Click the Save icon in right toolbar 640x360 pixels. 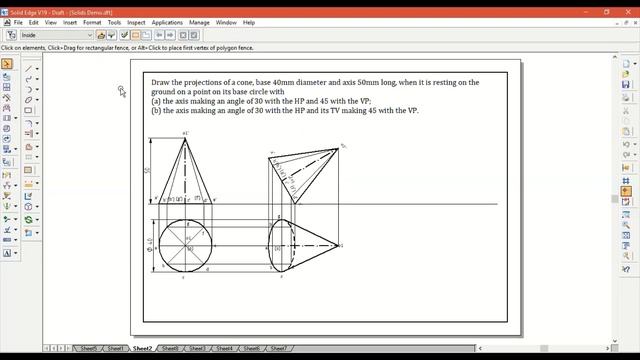point(626,84)
